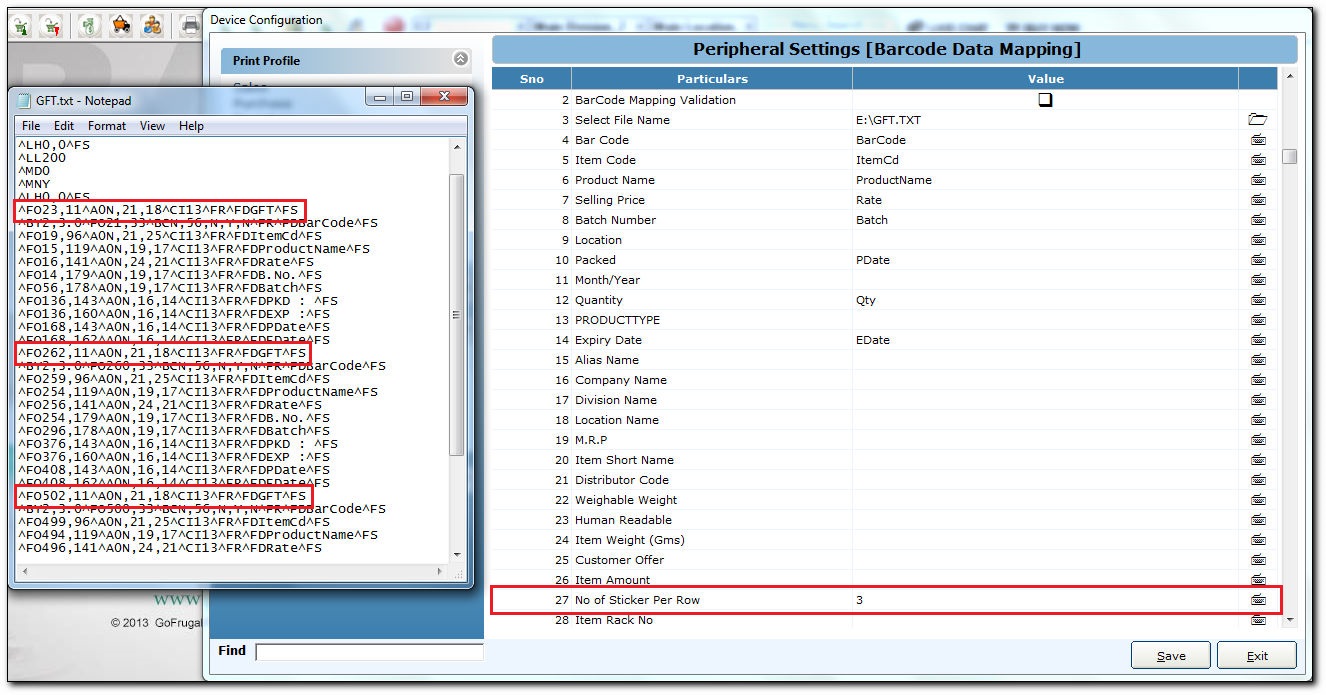Click keyboard icon in PRODUCTTYPE row
This screenshot has height=695, width=1326.
tap(1258, 320)
